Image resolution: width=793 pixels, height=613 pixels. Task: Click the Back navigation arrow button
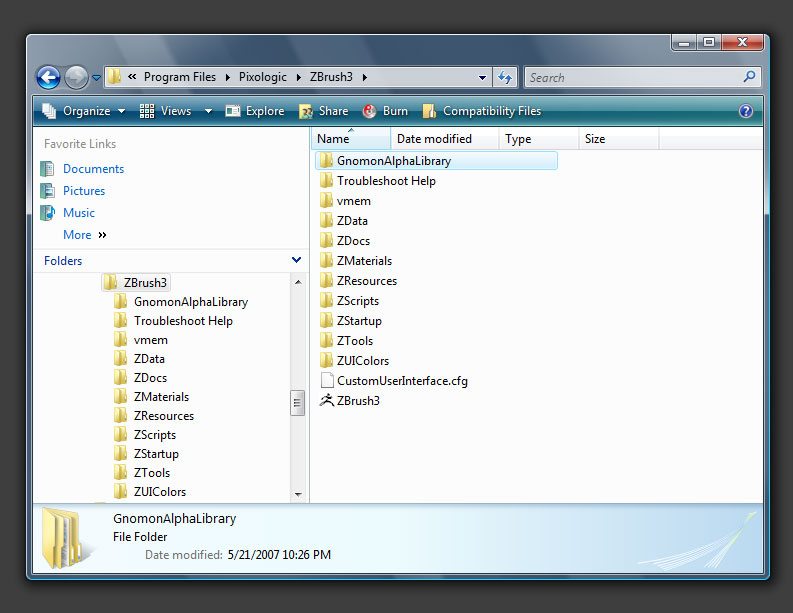(48, 77)
